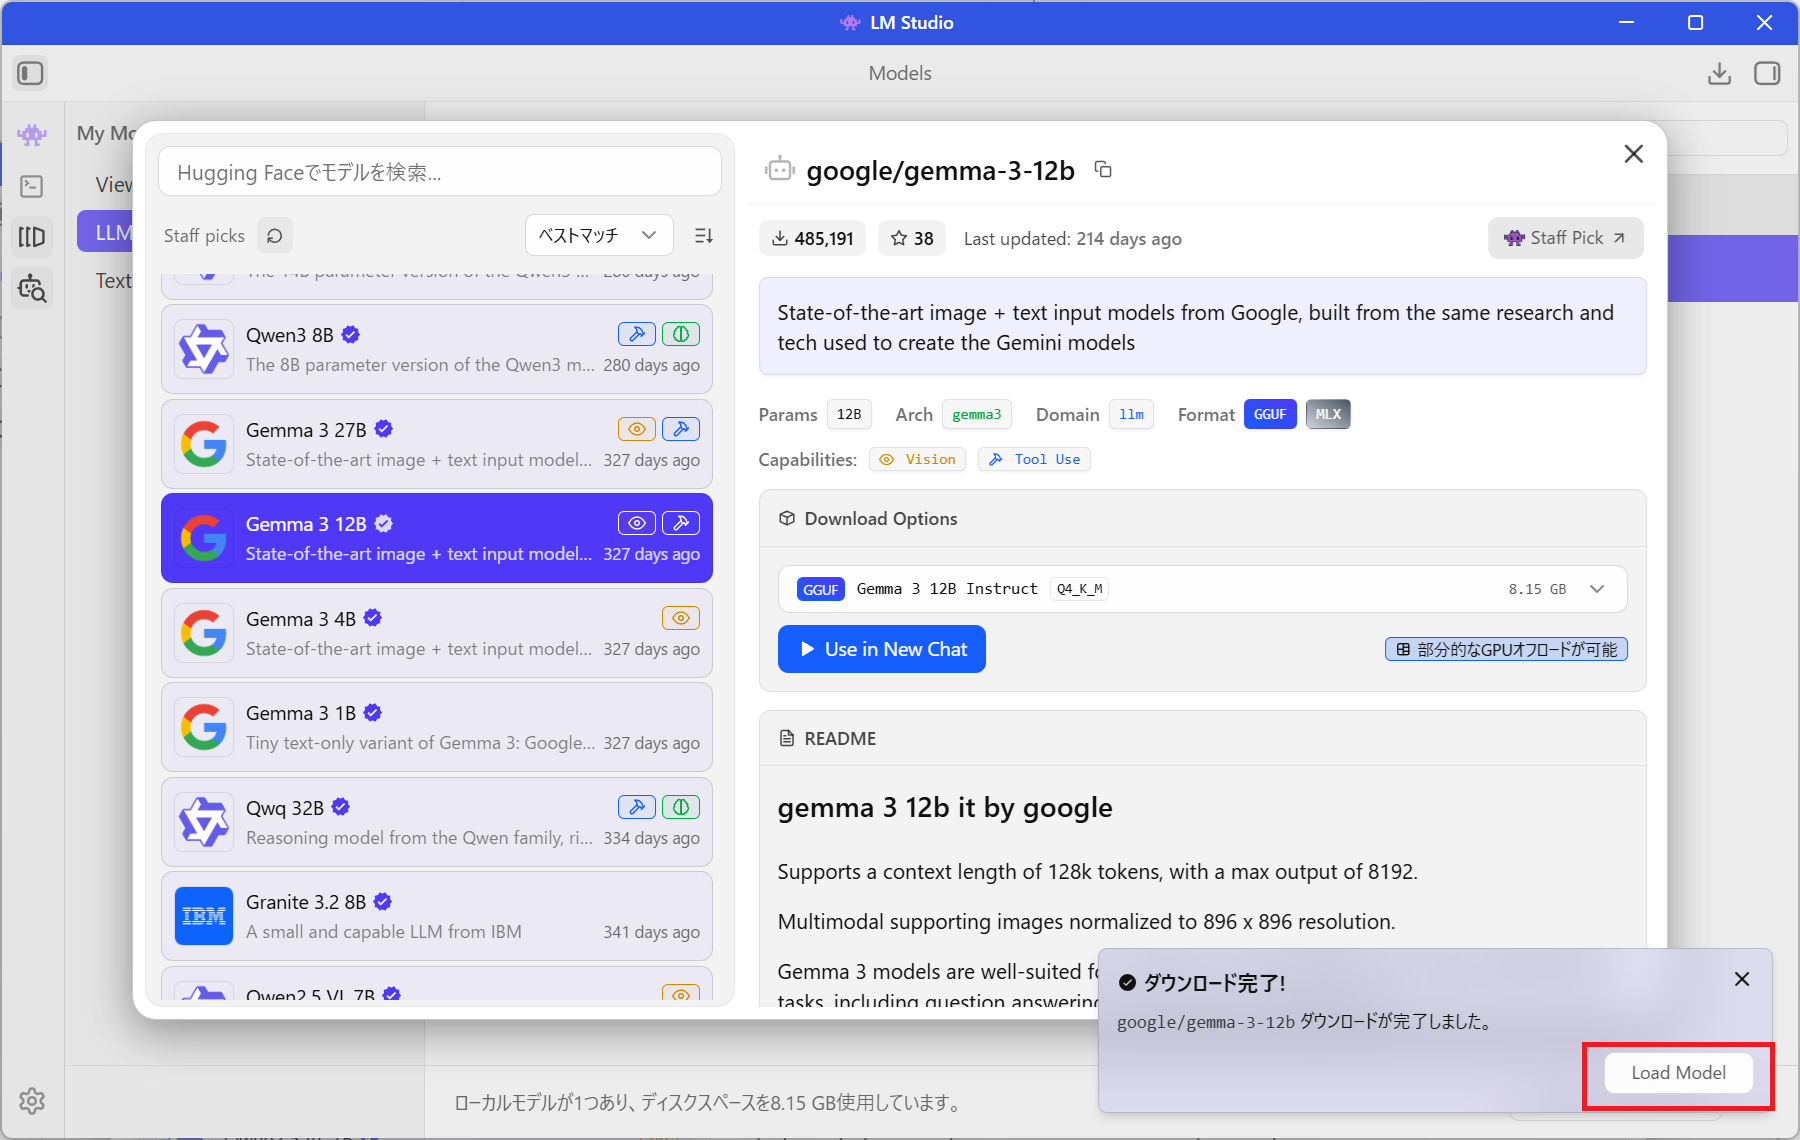Viewport: 1800px width, 1140px height.
Task: Open the Discover search icon in sidebar
Action: point(32,289)
